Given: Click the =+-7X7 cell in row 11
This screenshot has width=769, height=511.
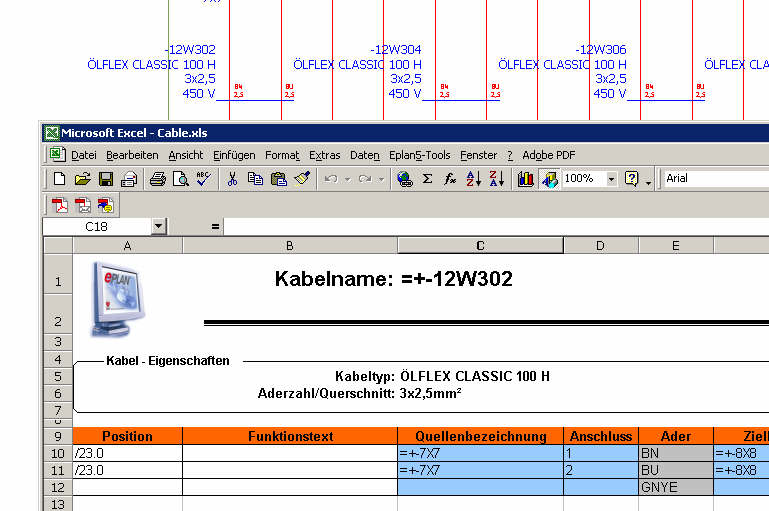Looking at the screenshot, I should [481, 470].
